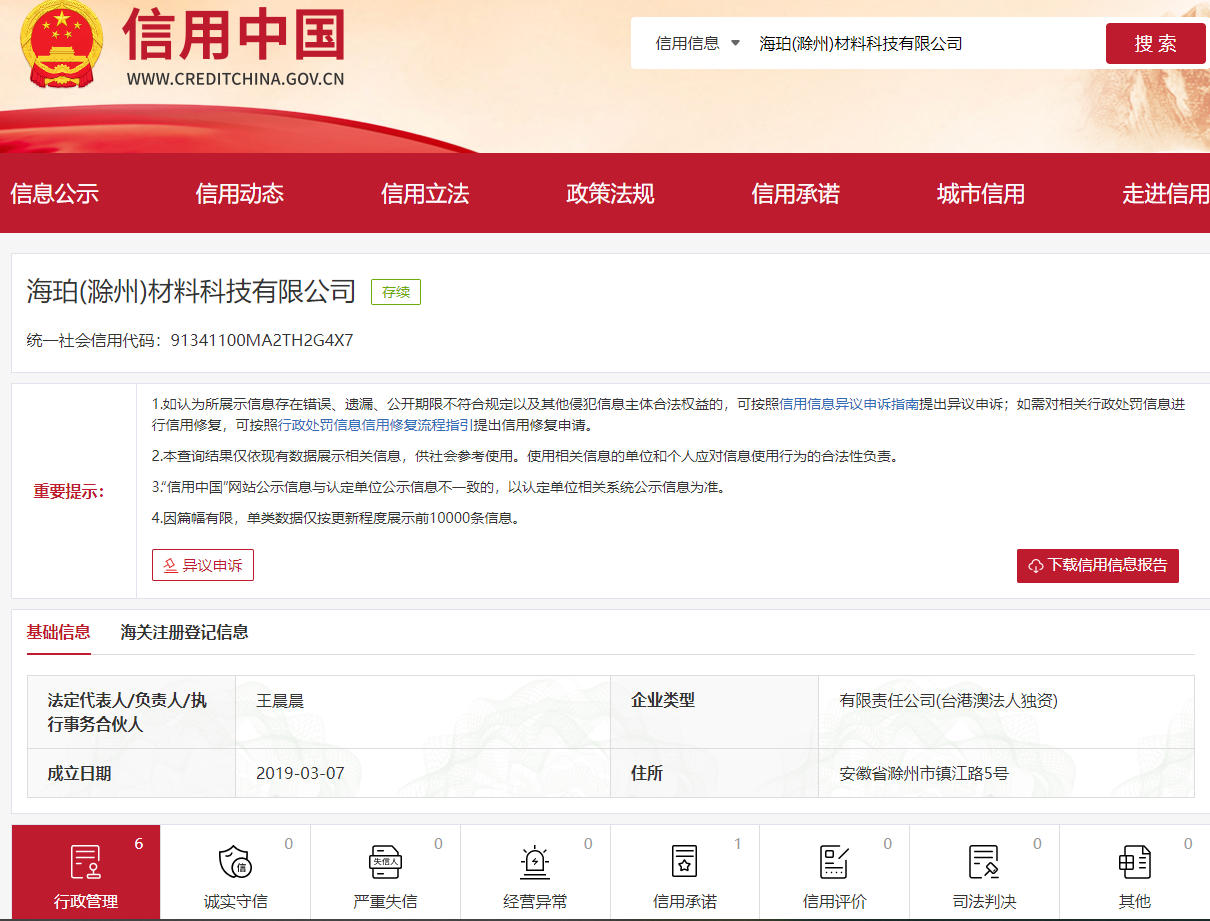The width and height of the screenshot is (1210, 921).
Task: Open the 政策法规 menu
Action: 610,194
